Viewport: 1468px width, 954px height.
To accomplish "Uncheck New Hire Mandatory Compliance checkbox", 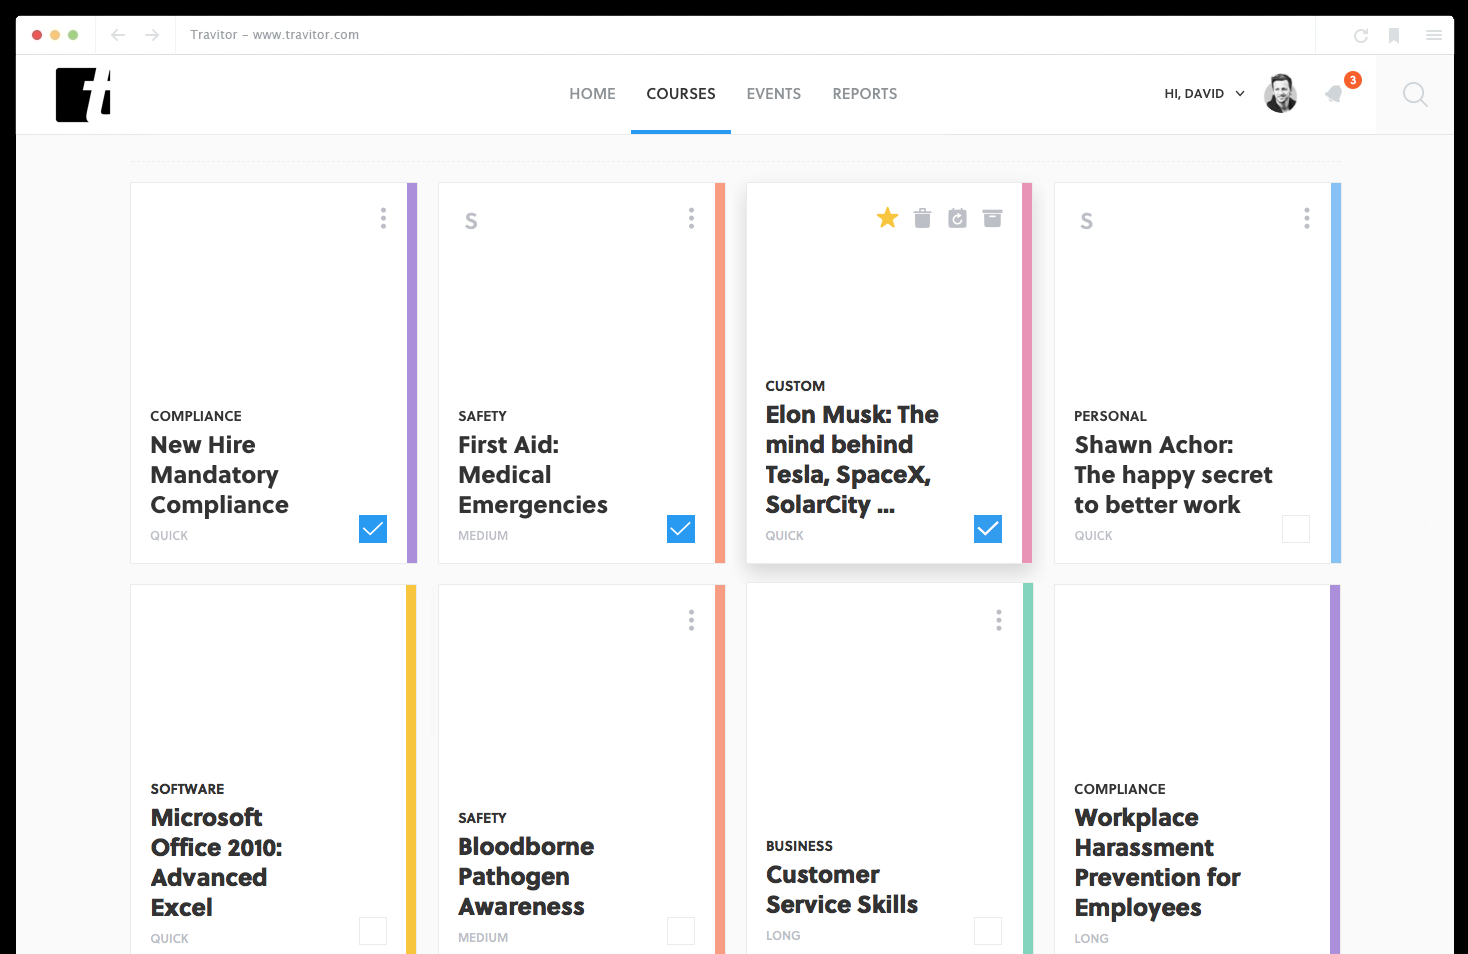I will tap(373, 529).
